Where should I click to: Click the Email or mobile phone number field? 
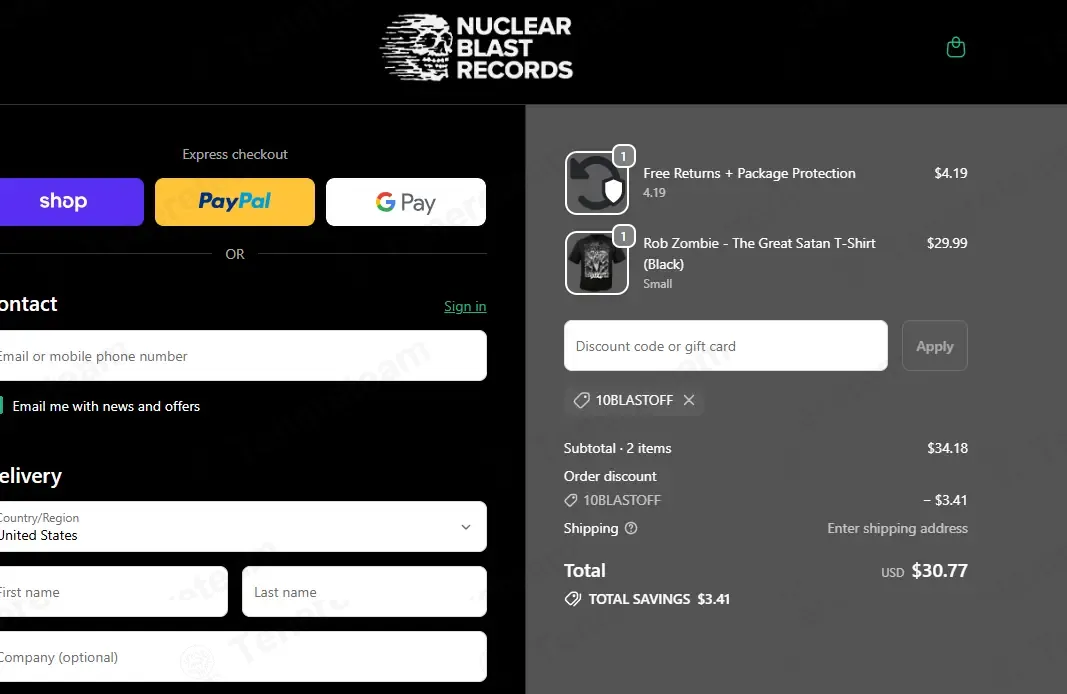coord(240,356)
